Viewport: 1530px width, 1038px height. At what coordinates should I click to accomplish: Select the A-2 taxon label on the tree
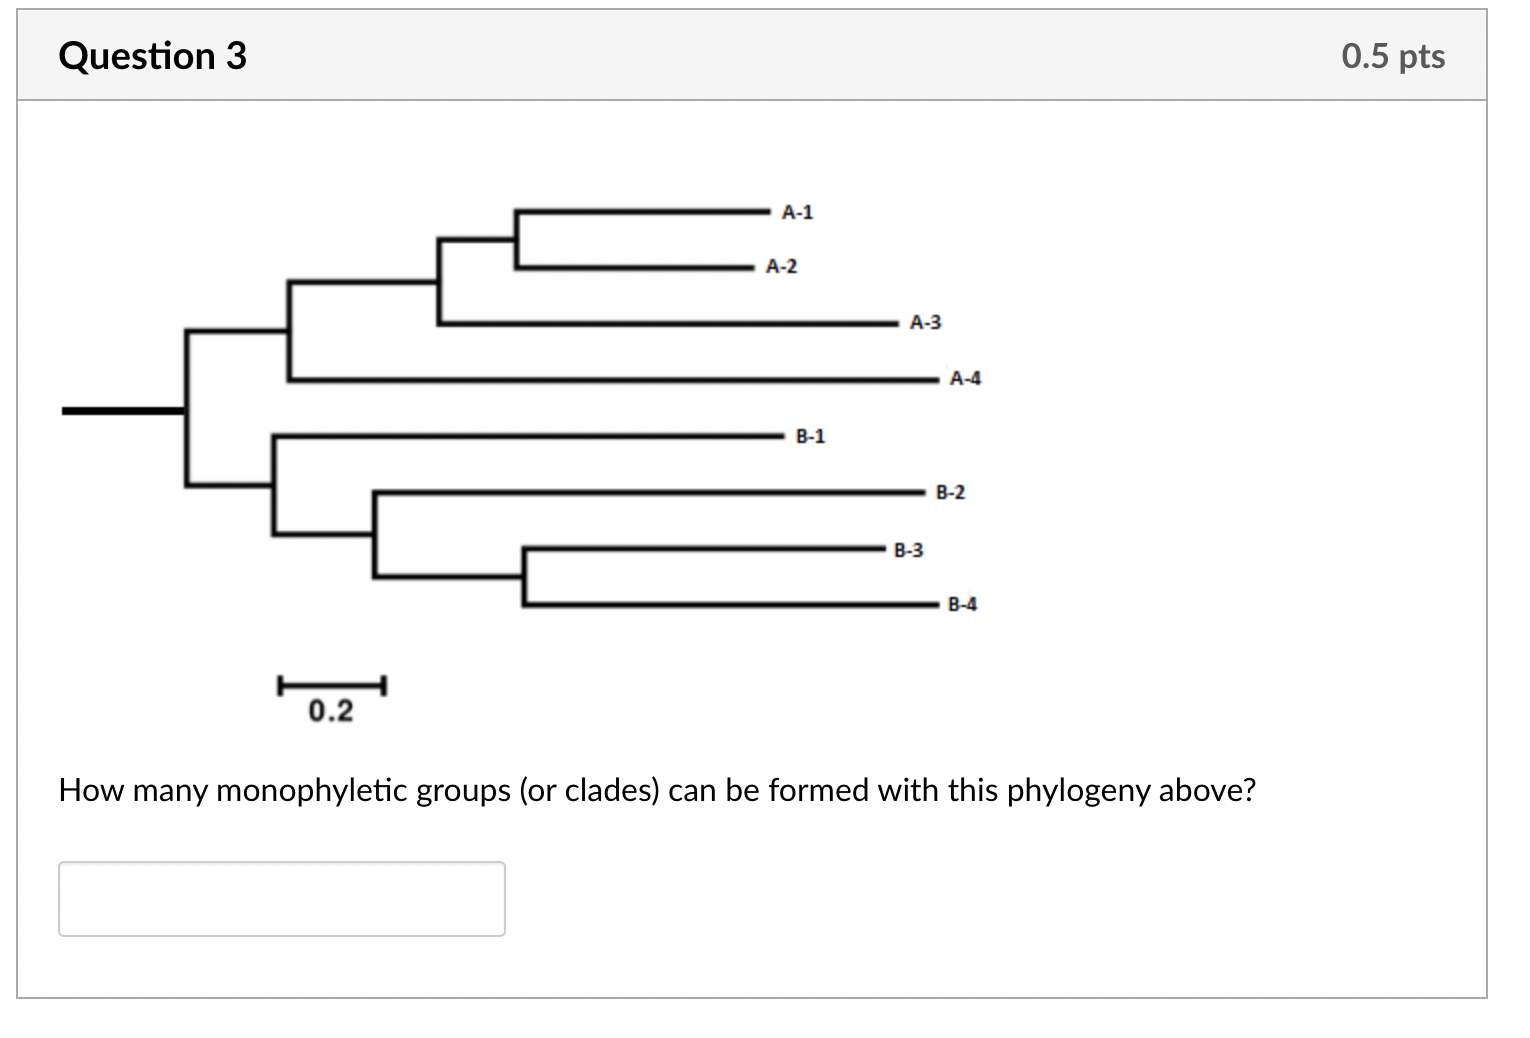coord(782,266)
